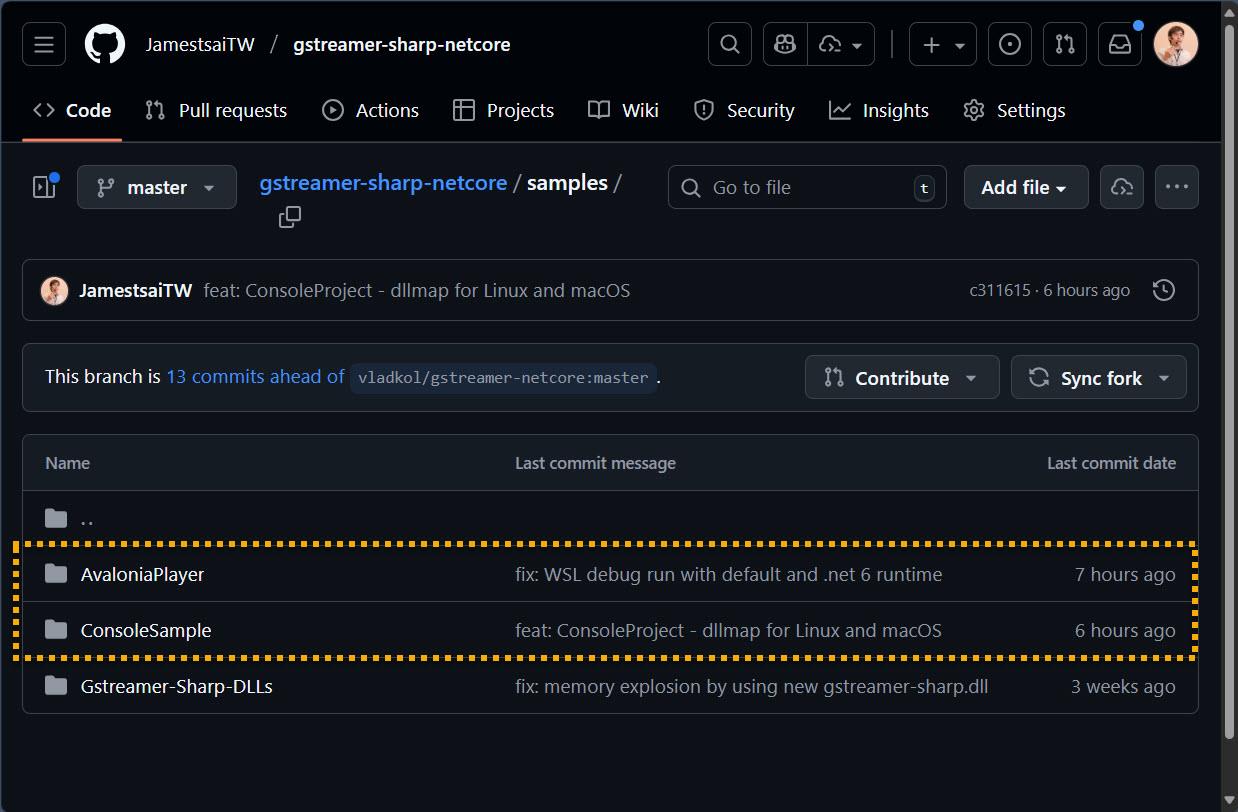Switch to the Insights tab
Image resolution: width=1238 pixels, height=812 pixels.
[x=879, y=110]
